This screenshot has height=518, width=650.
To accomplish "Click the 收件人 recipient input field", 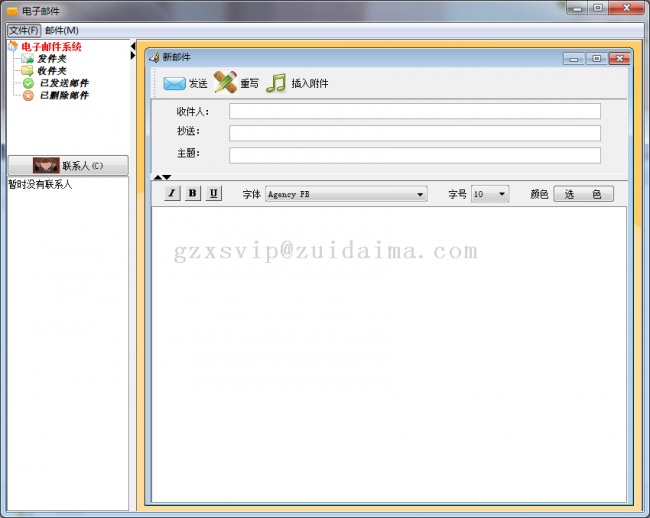I will [x=414, y=111].
